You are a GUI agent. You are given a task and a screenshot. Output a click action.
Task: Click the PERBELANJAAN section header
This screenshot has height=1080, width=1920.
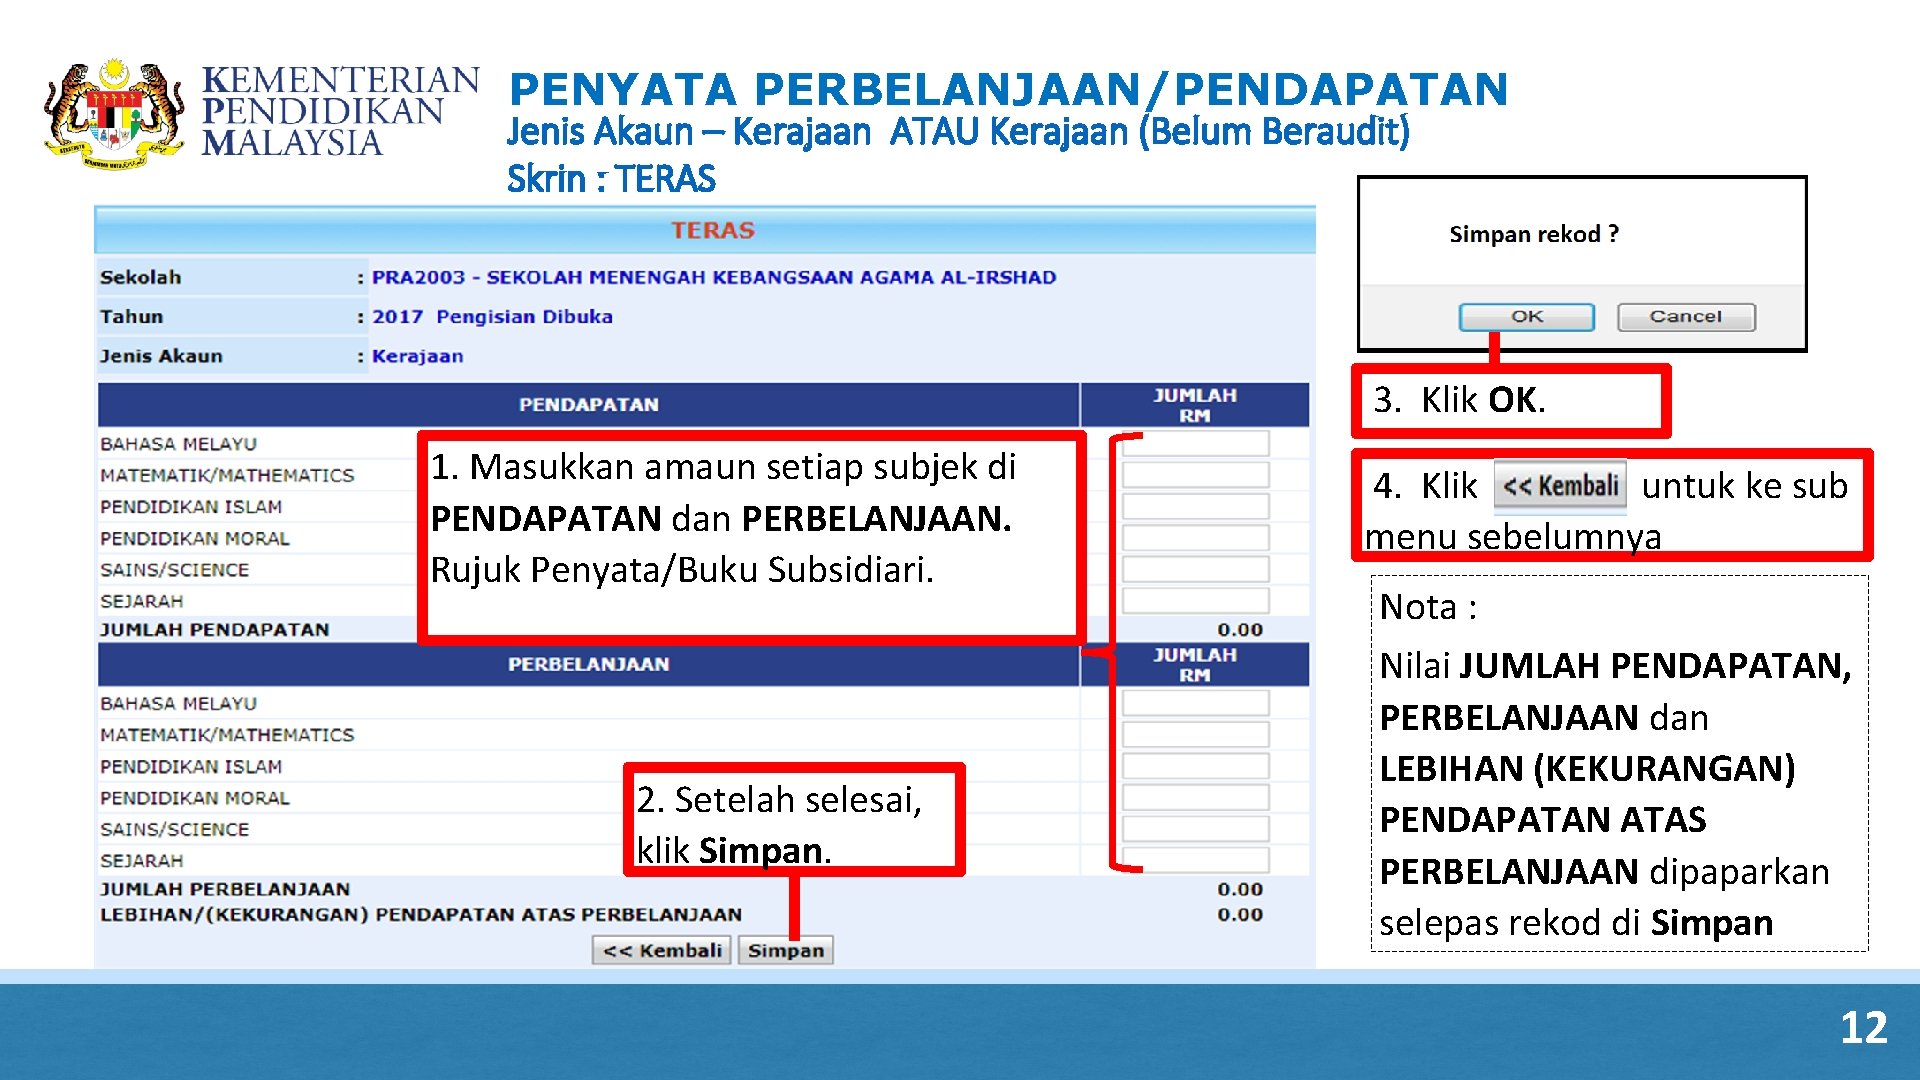click(588, 664)
